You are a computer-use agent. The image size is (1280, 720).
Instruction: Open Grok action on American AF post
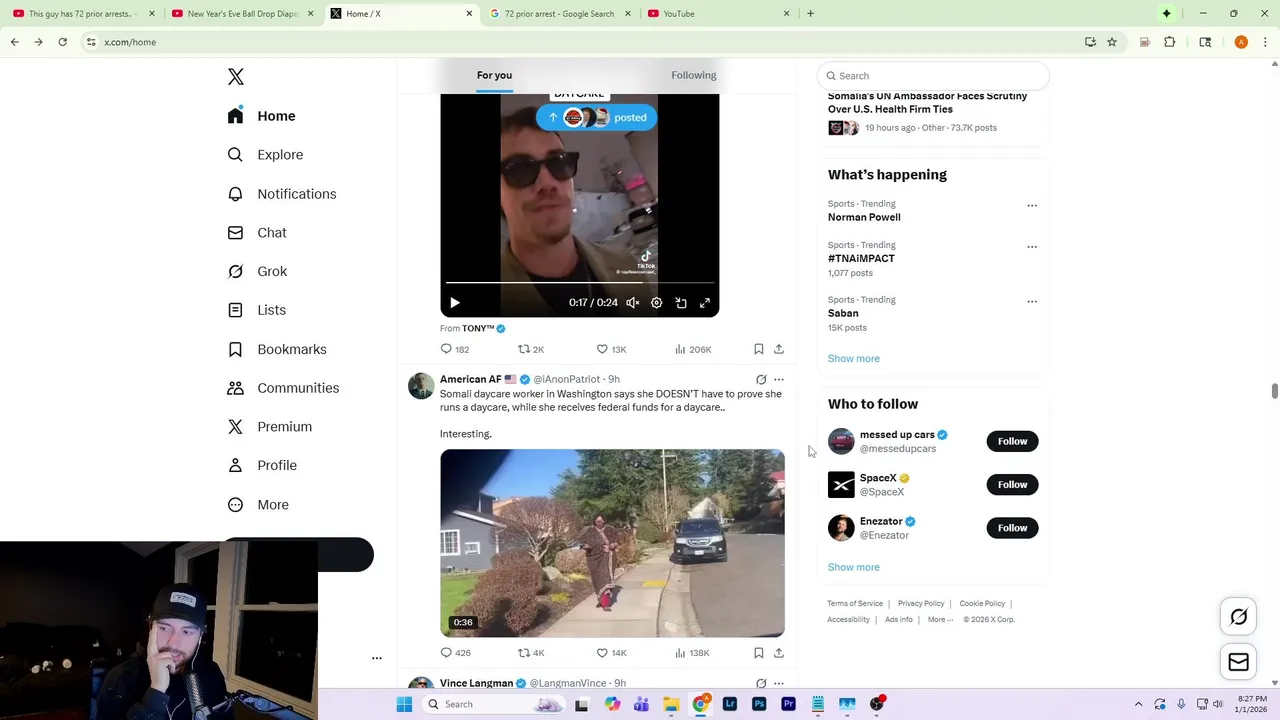(x=761, y=380)
